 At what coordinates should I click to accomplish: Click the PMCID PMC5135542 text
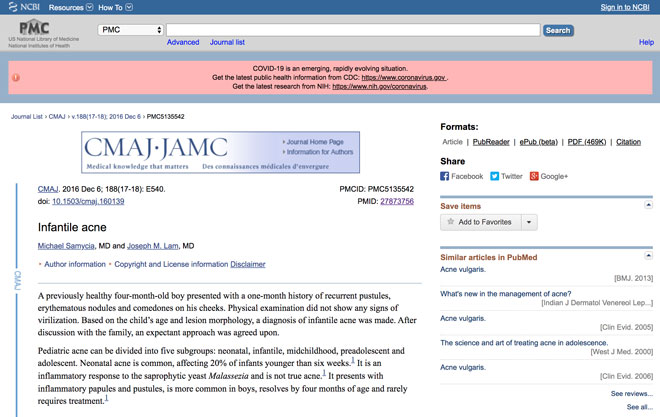[376, 189]
